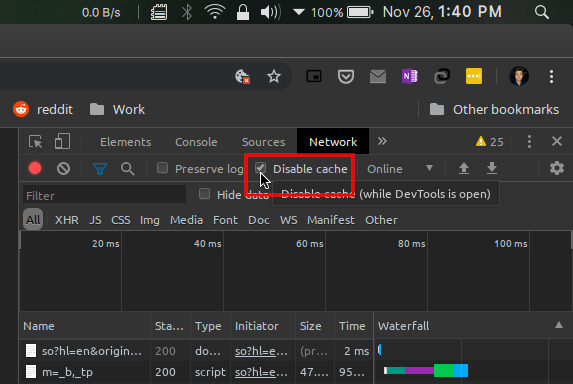Screen dimensions: 573x384
Task: Switch to the Console tab
Action: (196, 142)
